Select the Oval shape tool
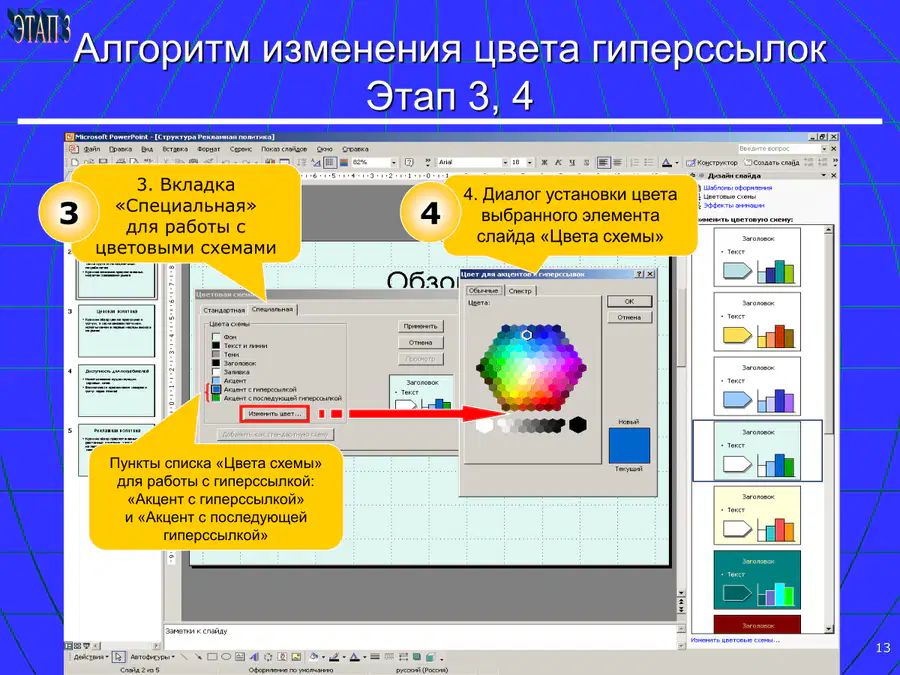This screenshot has width=900, height=675. [226, 657]
